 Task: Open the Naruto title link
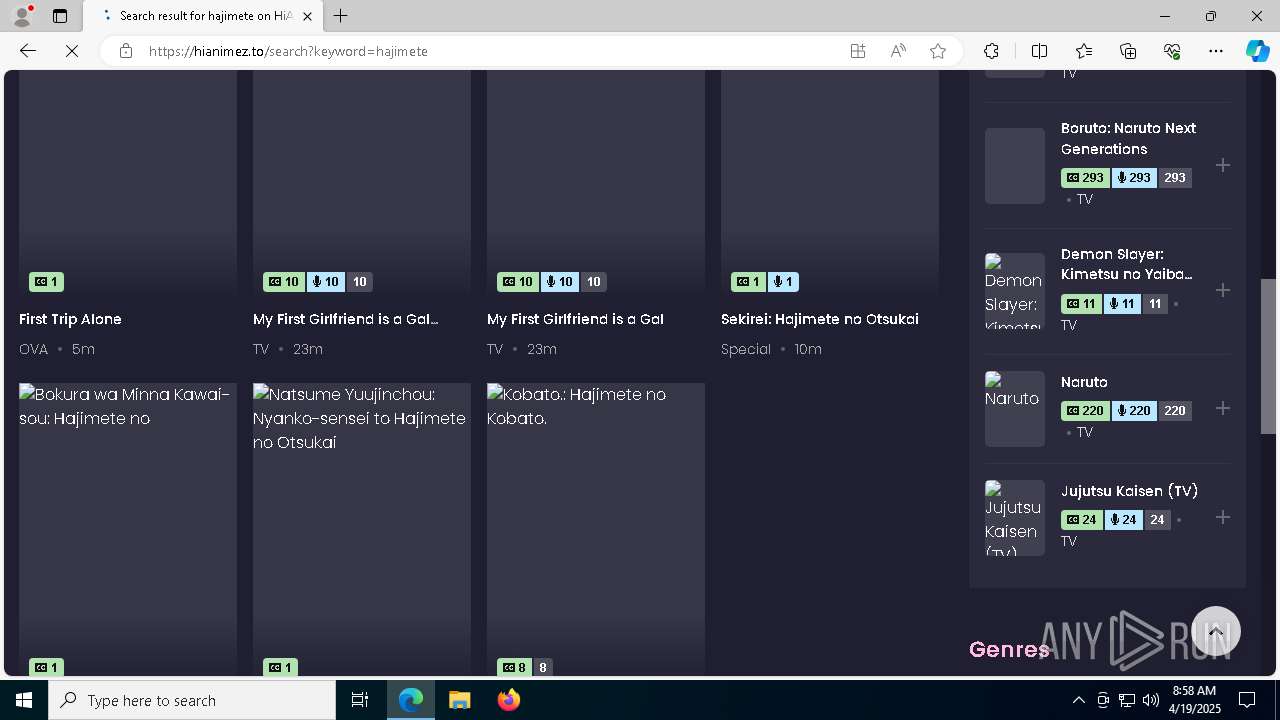[1084, 382]
